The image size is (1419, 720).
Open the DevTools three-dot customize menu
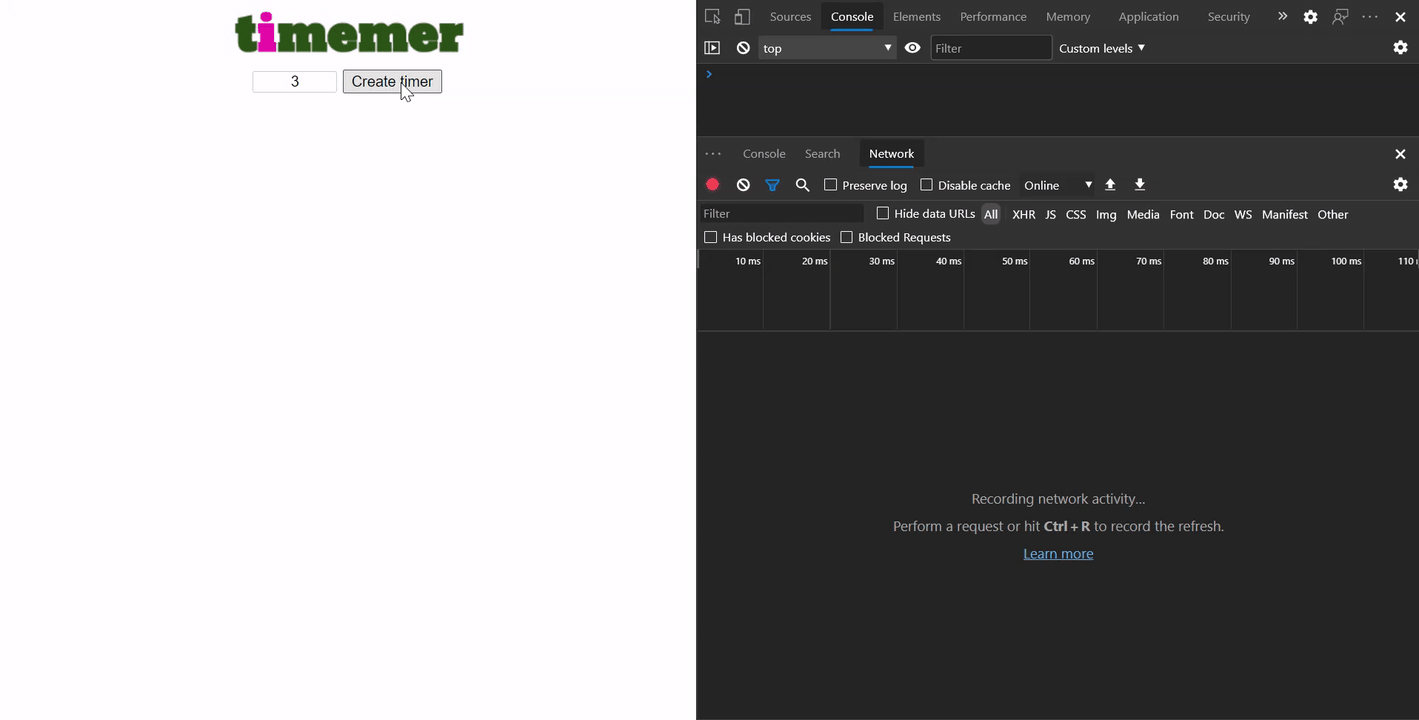click(1370, 16)
